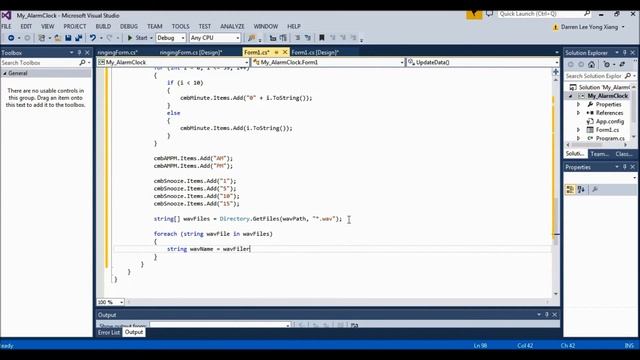
Task: Click the feedback chat bubble icon
Action: click(489, 14)
